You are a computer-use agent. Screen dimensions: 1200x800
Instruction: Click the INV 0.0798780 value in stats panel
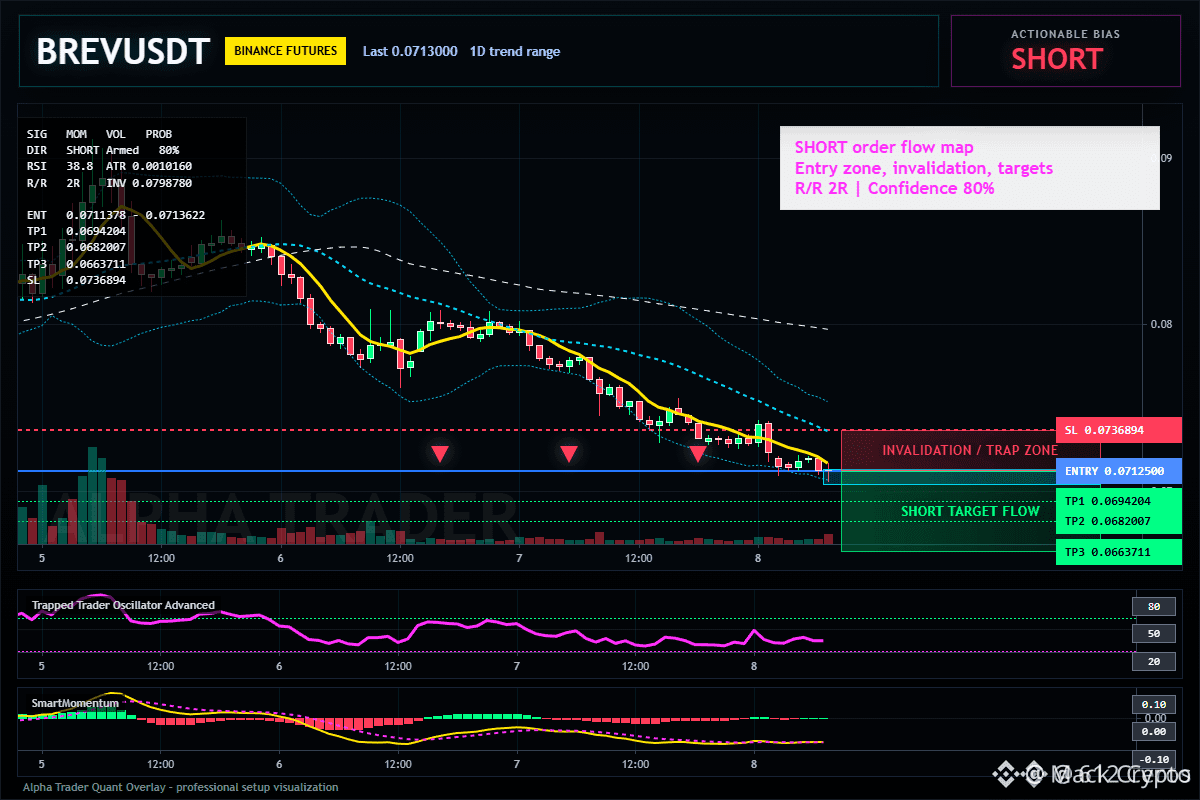coord(149,183)
